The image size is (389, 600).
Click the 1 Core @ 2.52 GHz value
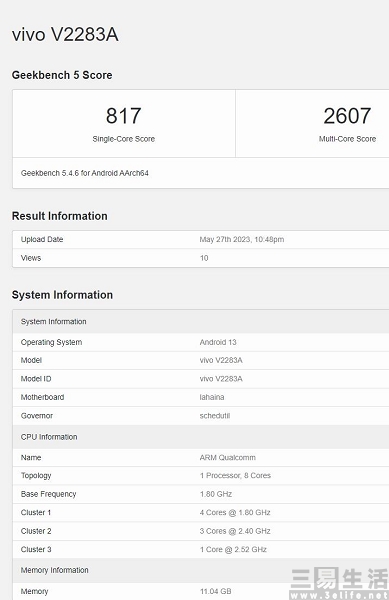(x=233, y=549)
